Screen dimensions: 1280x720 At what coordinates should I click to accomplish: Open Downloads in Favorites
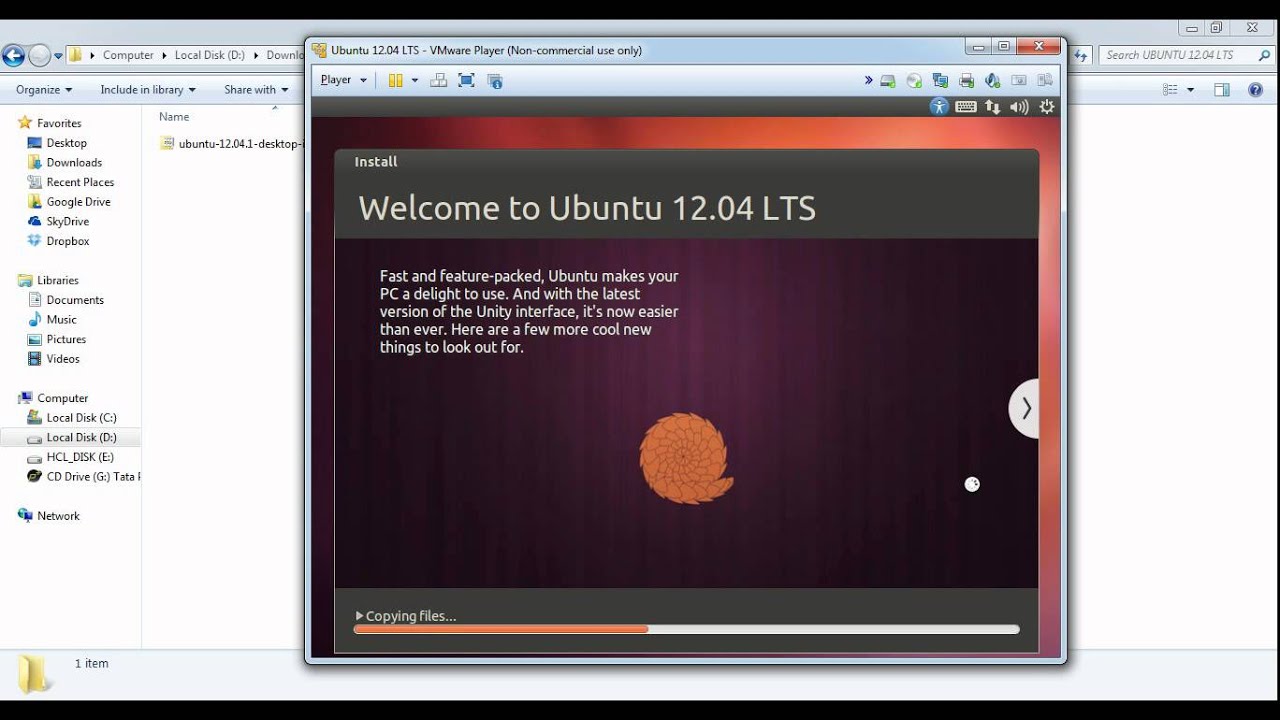74,162
